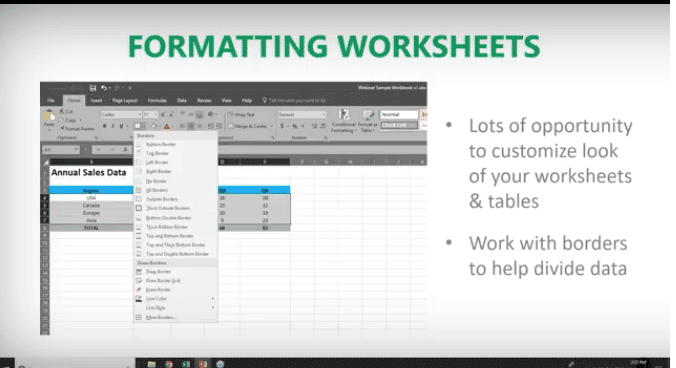Select the Check Cell style
The width and height of the screenshot is (676, 368).
click(x=399, y=125)
